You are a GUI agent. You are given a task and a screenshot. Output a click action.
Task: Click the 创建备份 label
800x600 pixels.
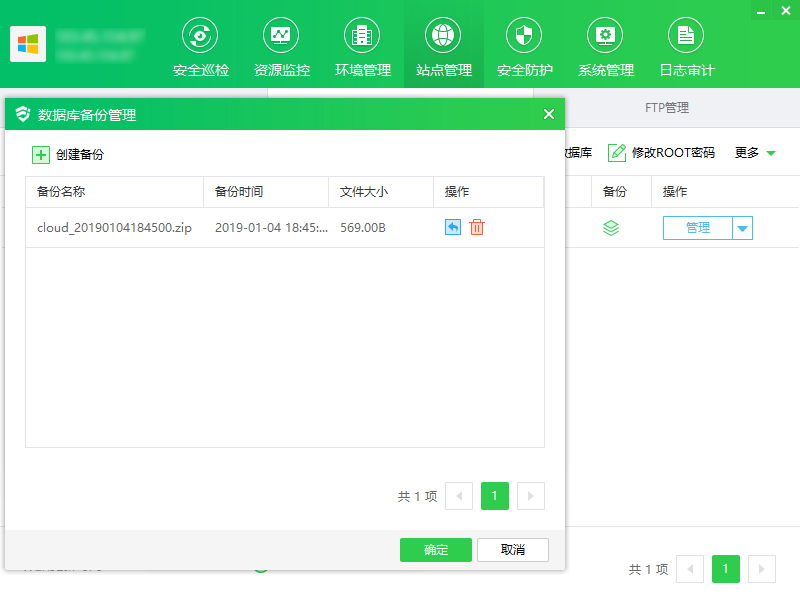tap(80, 155)
